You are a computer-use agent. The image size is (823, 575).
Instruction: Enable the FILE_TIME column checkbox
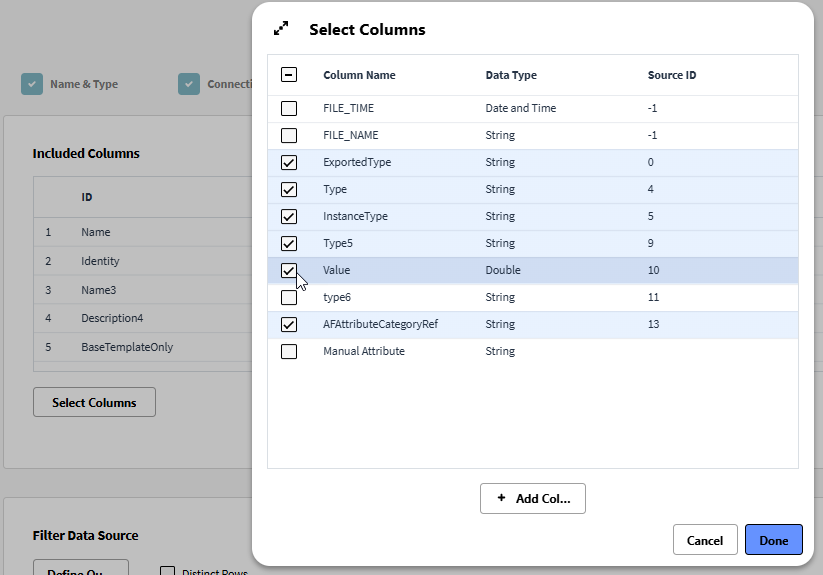[x=289, y=108]
